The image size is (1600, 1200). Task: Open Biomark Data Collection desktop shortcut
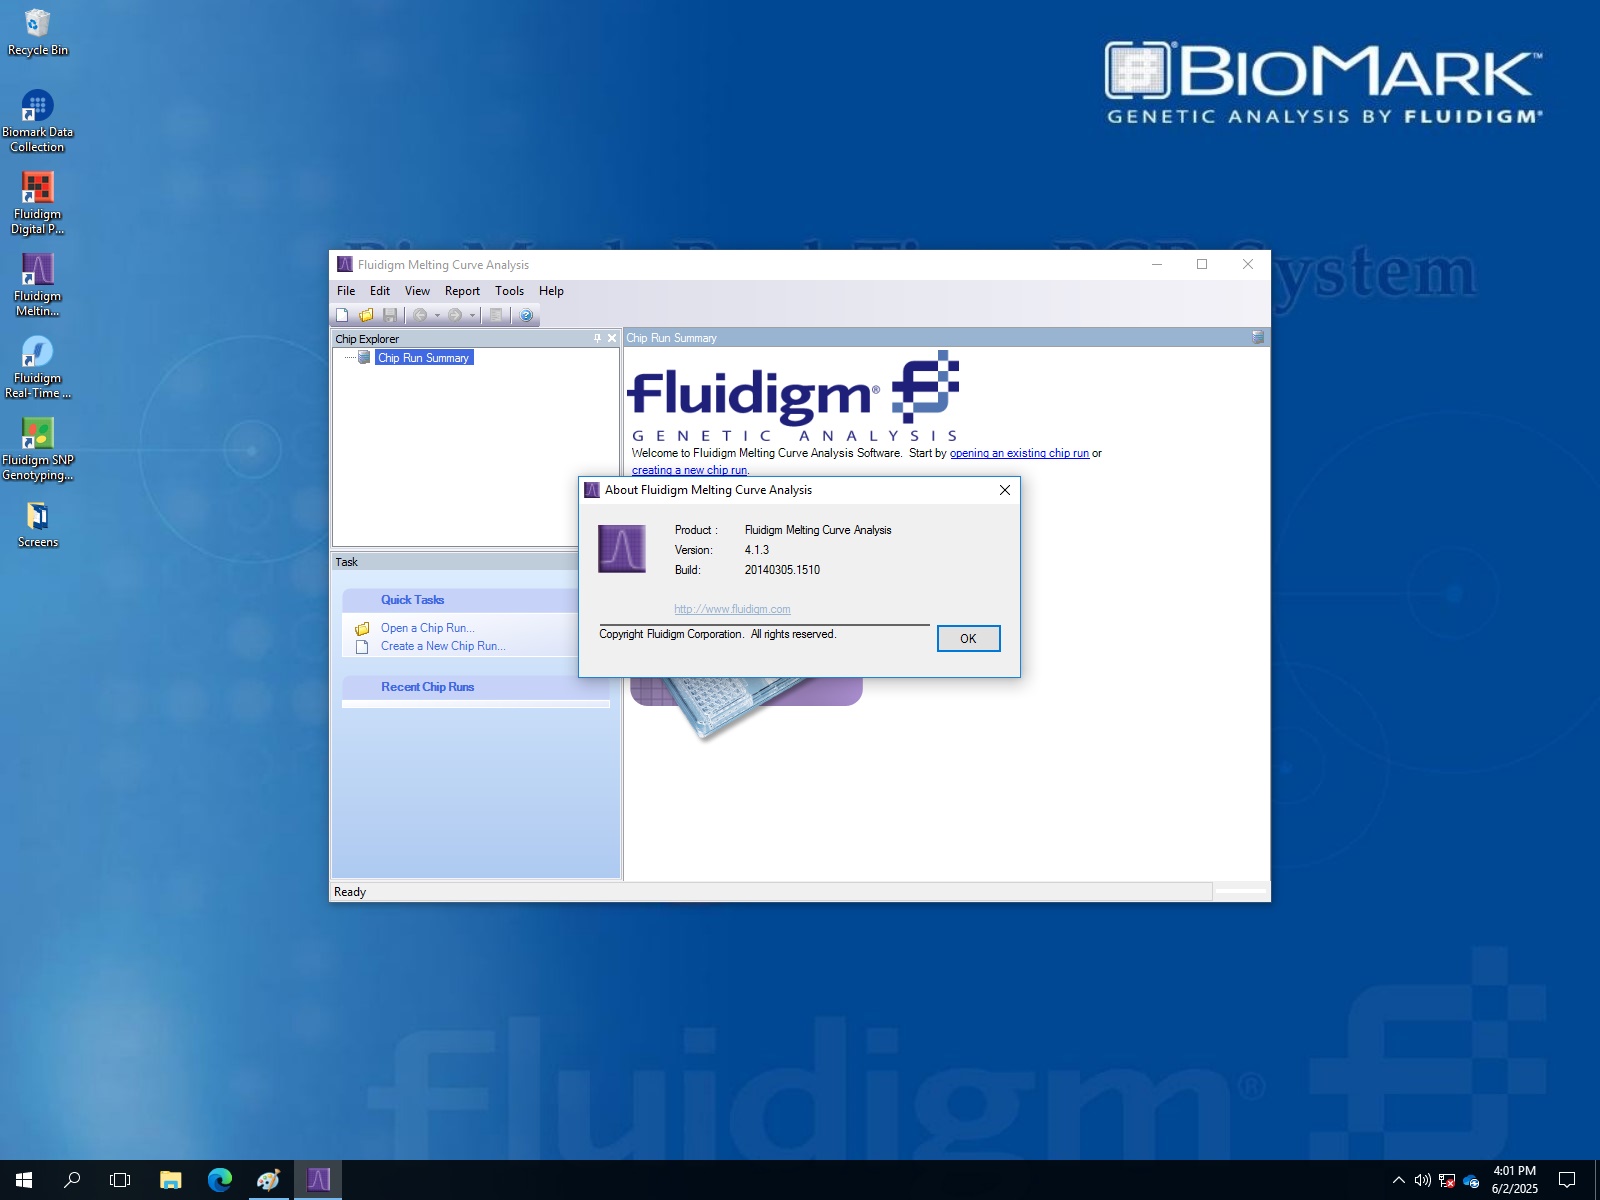[38, 121]
